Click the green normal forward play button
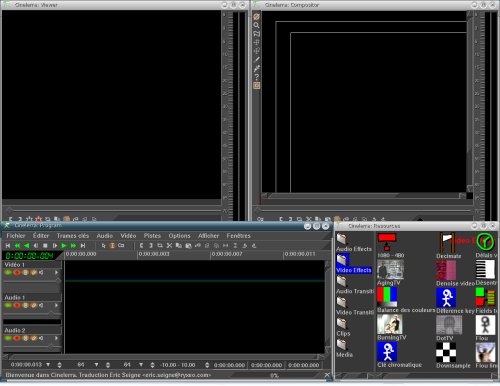 click(64, 246)
